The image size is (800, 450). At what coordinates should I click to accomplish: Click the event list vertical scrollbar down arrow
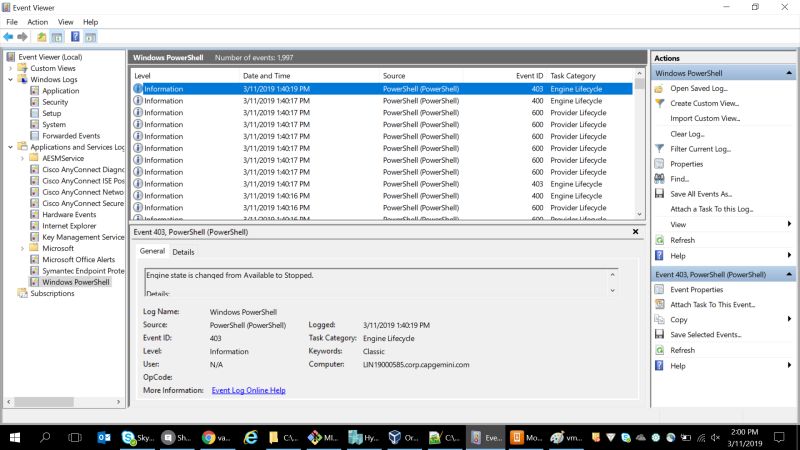point(639,215)
